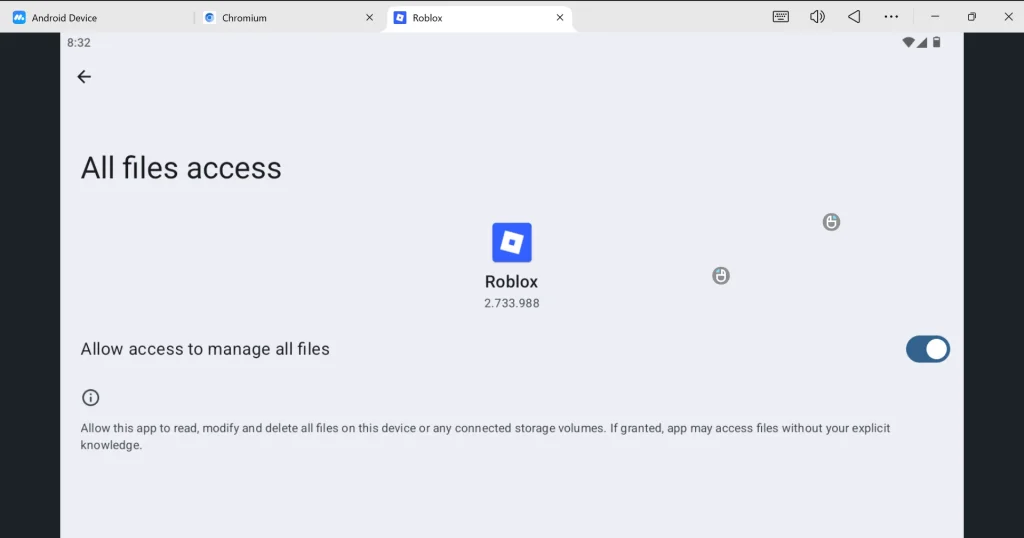Click the battery status icon
The image size is (1024, 538).
[936, 42]
